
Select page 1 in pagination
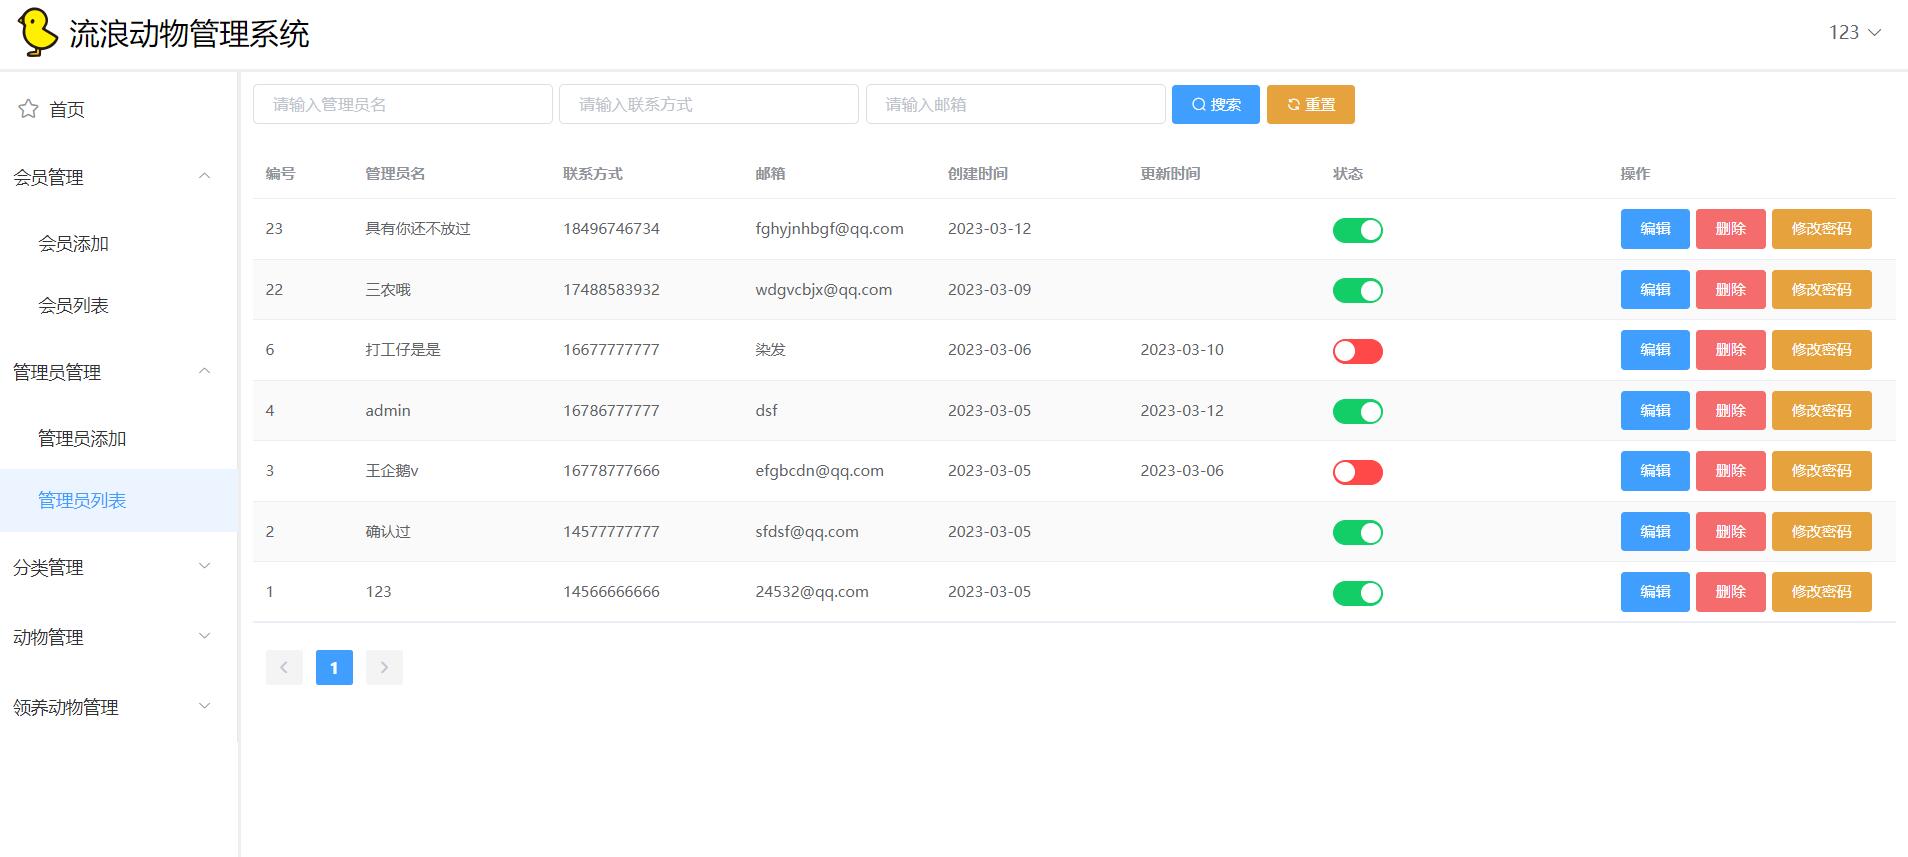[x=334, y=667]
